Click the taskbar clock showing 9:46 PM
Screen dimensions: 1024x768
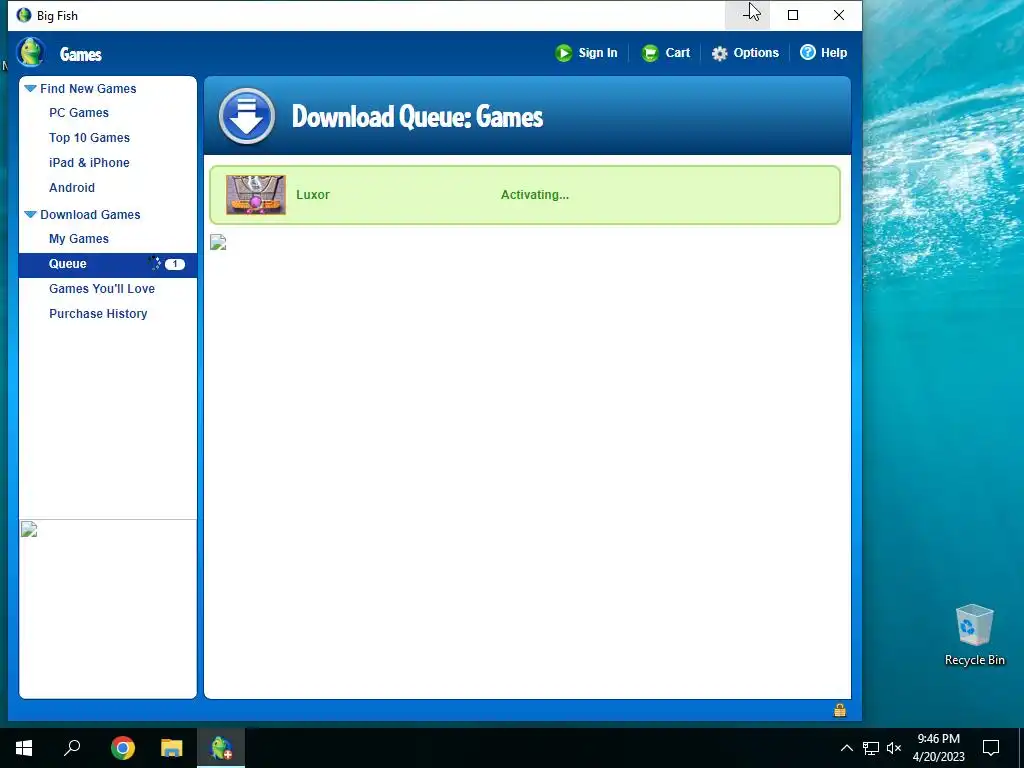pyautogui.click(x=938, y=748)
